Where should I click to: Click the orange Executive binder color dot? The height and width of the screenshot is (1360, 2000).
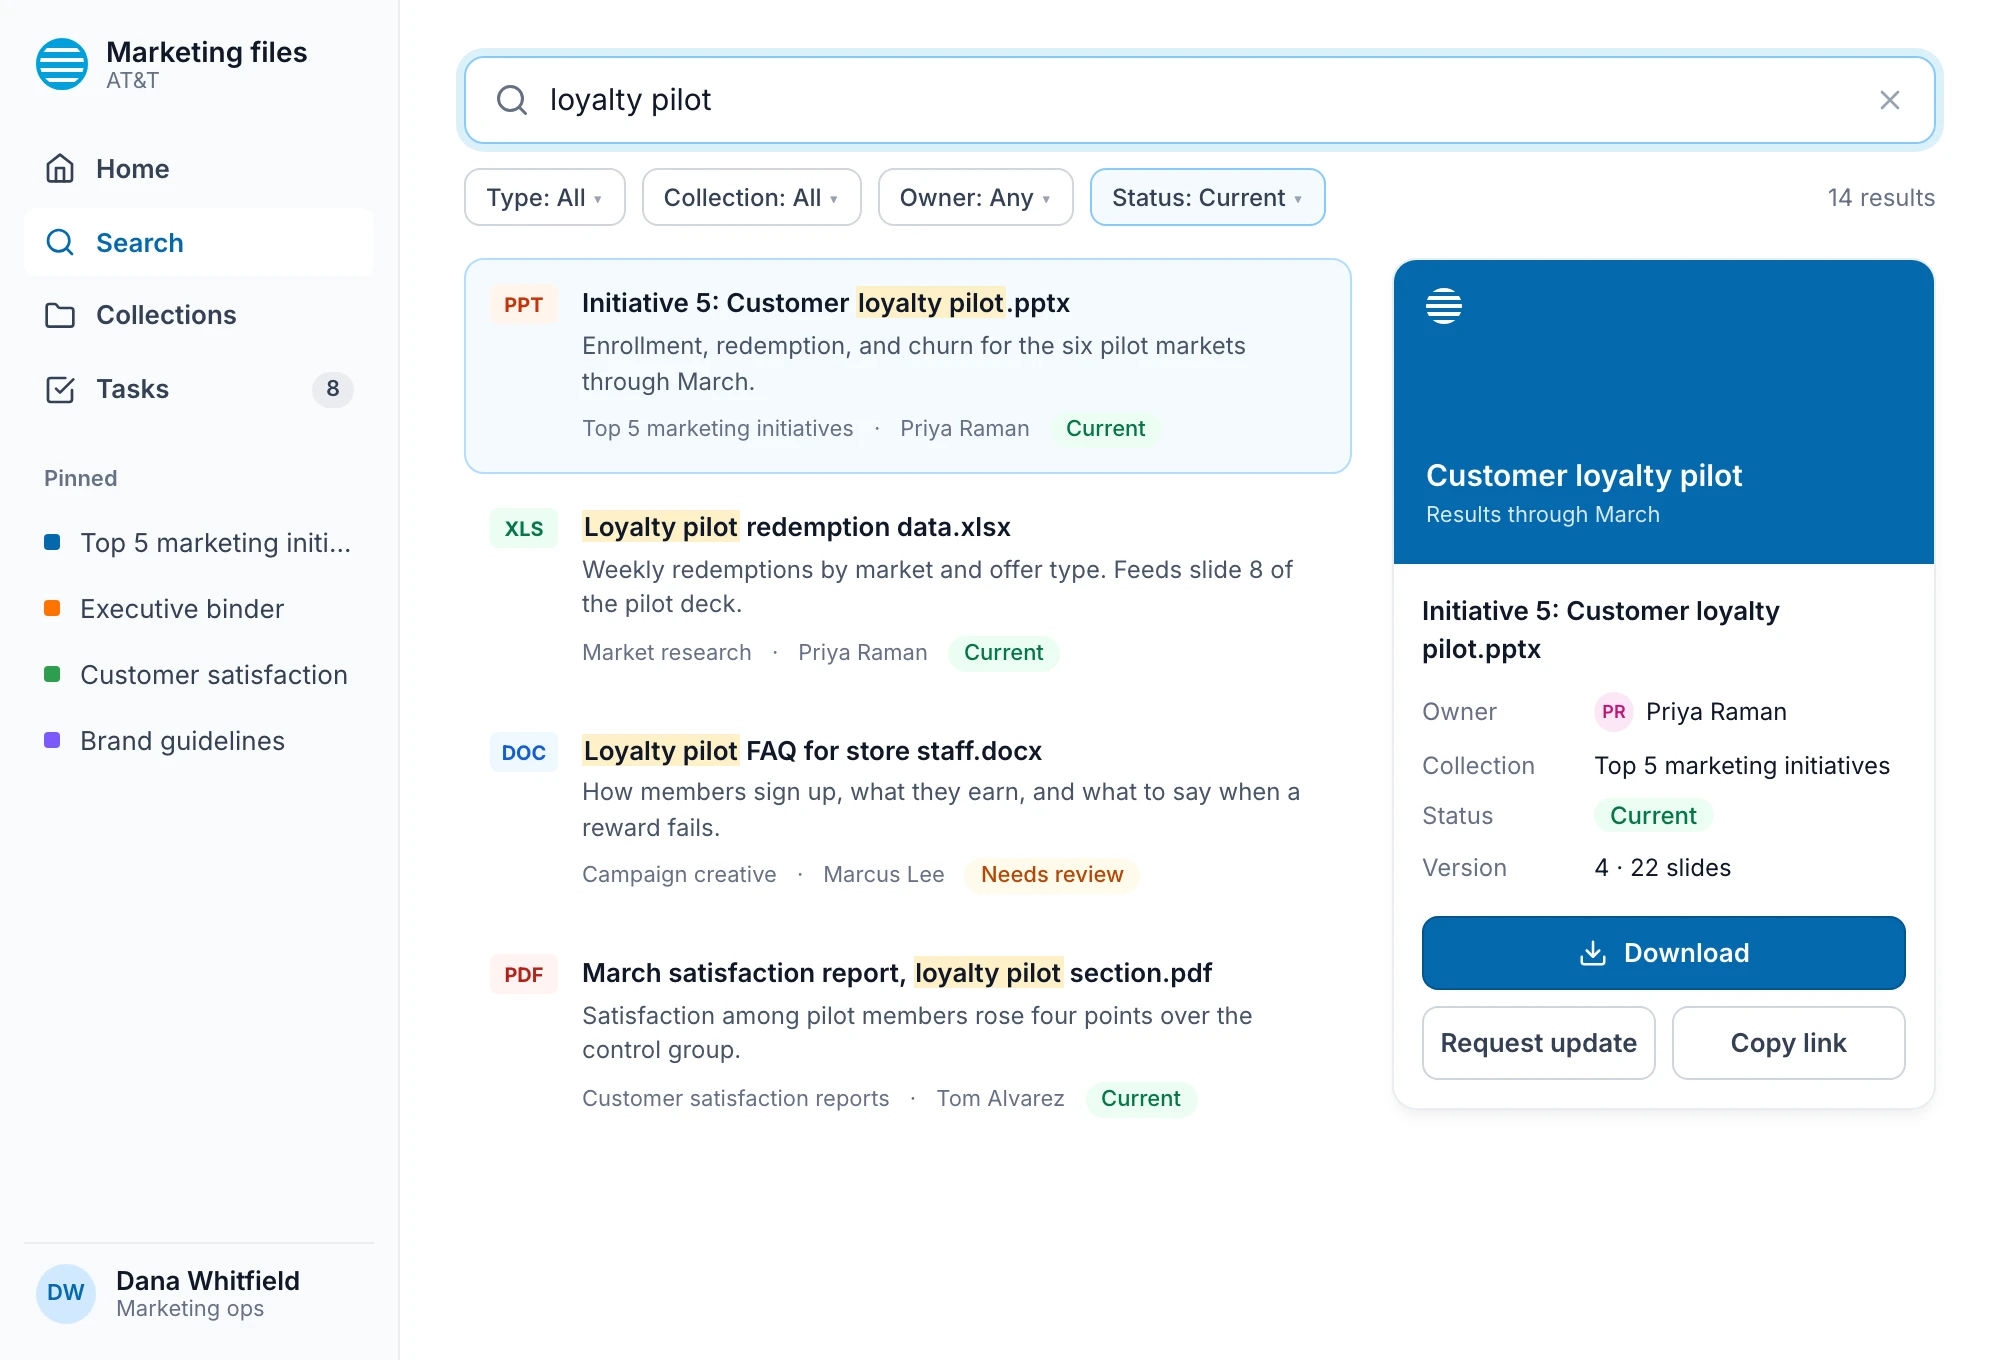pos(52,608)
